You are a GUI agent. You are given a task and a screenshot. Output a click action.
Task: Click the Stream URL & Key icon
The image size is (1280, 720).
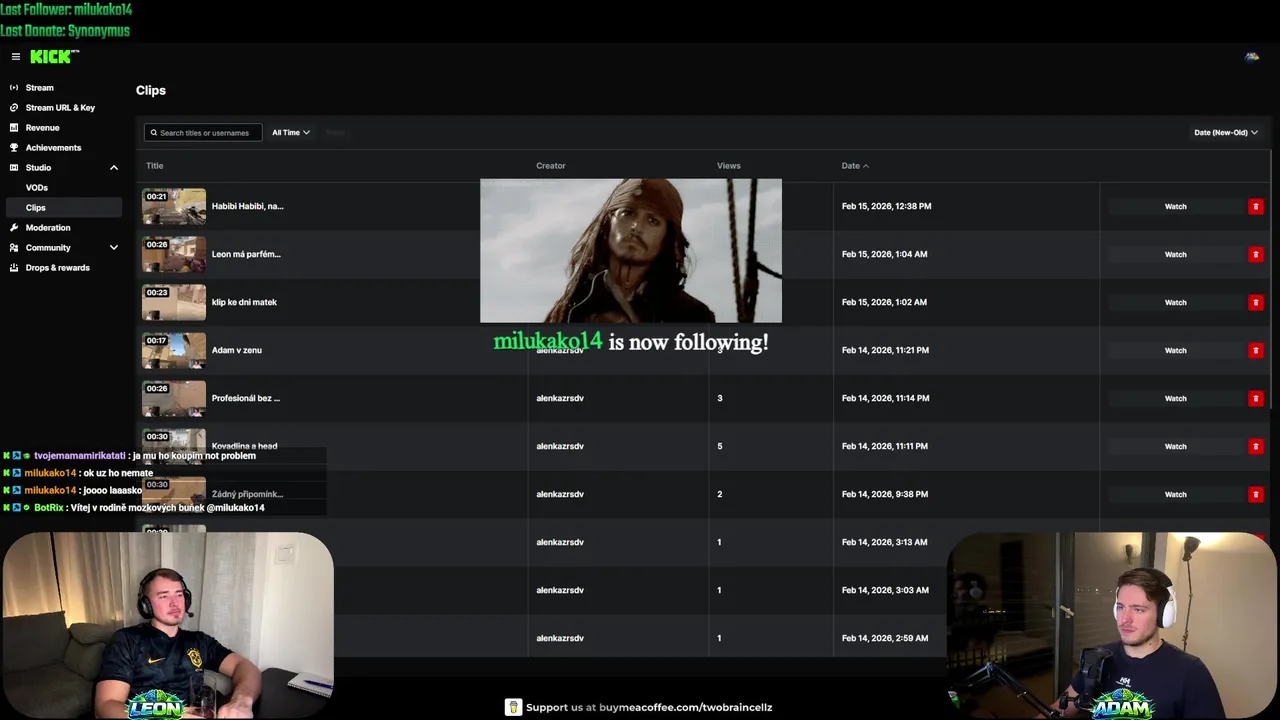(x=14, y=108)
